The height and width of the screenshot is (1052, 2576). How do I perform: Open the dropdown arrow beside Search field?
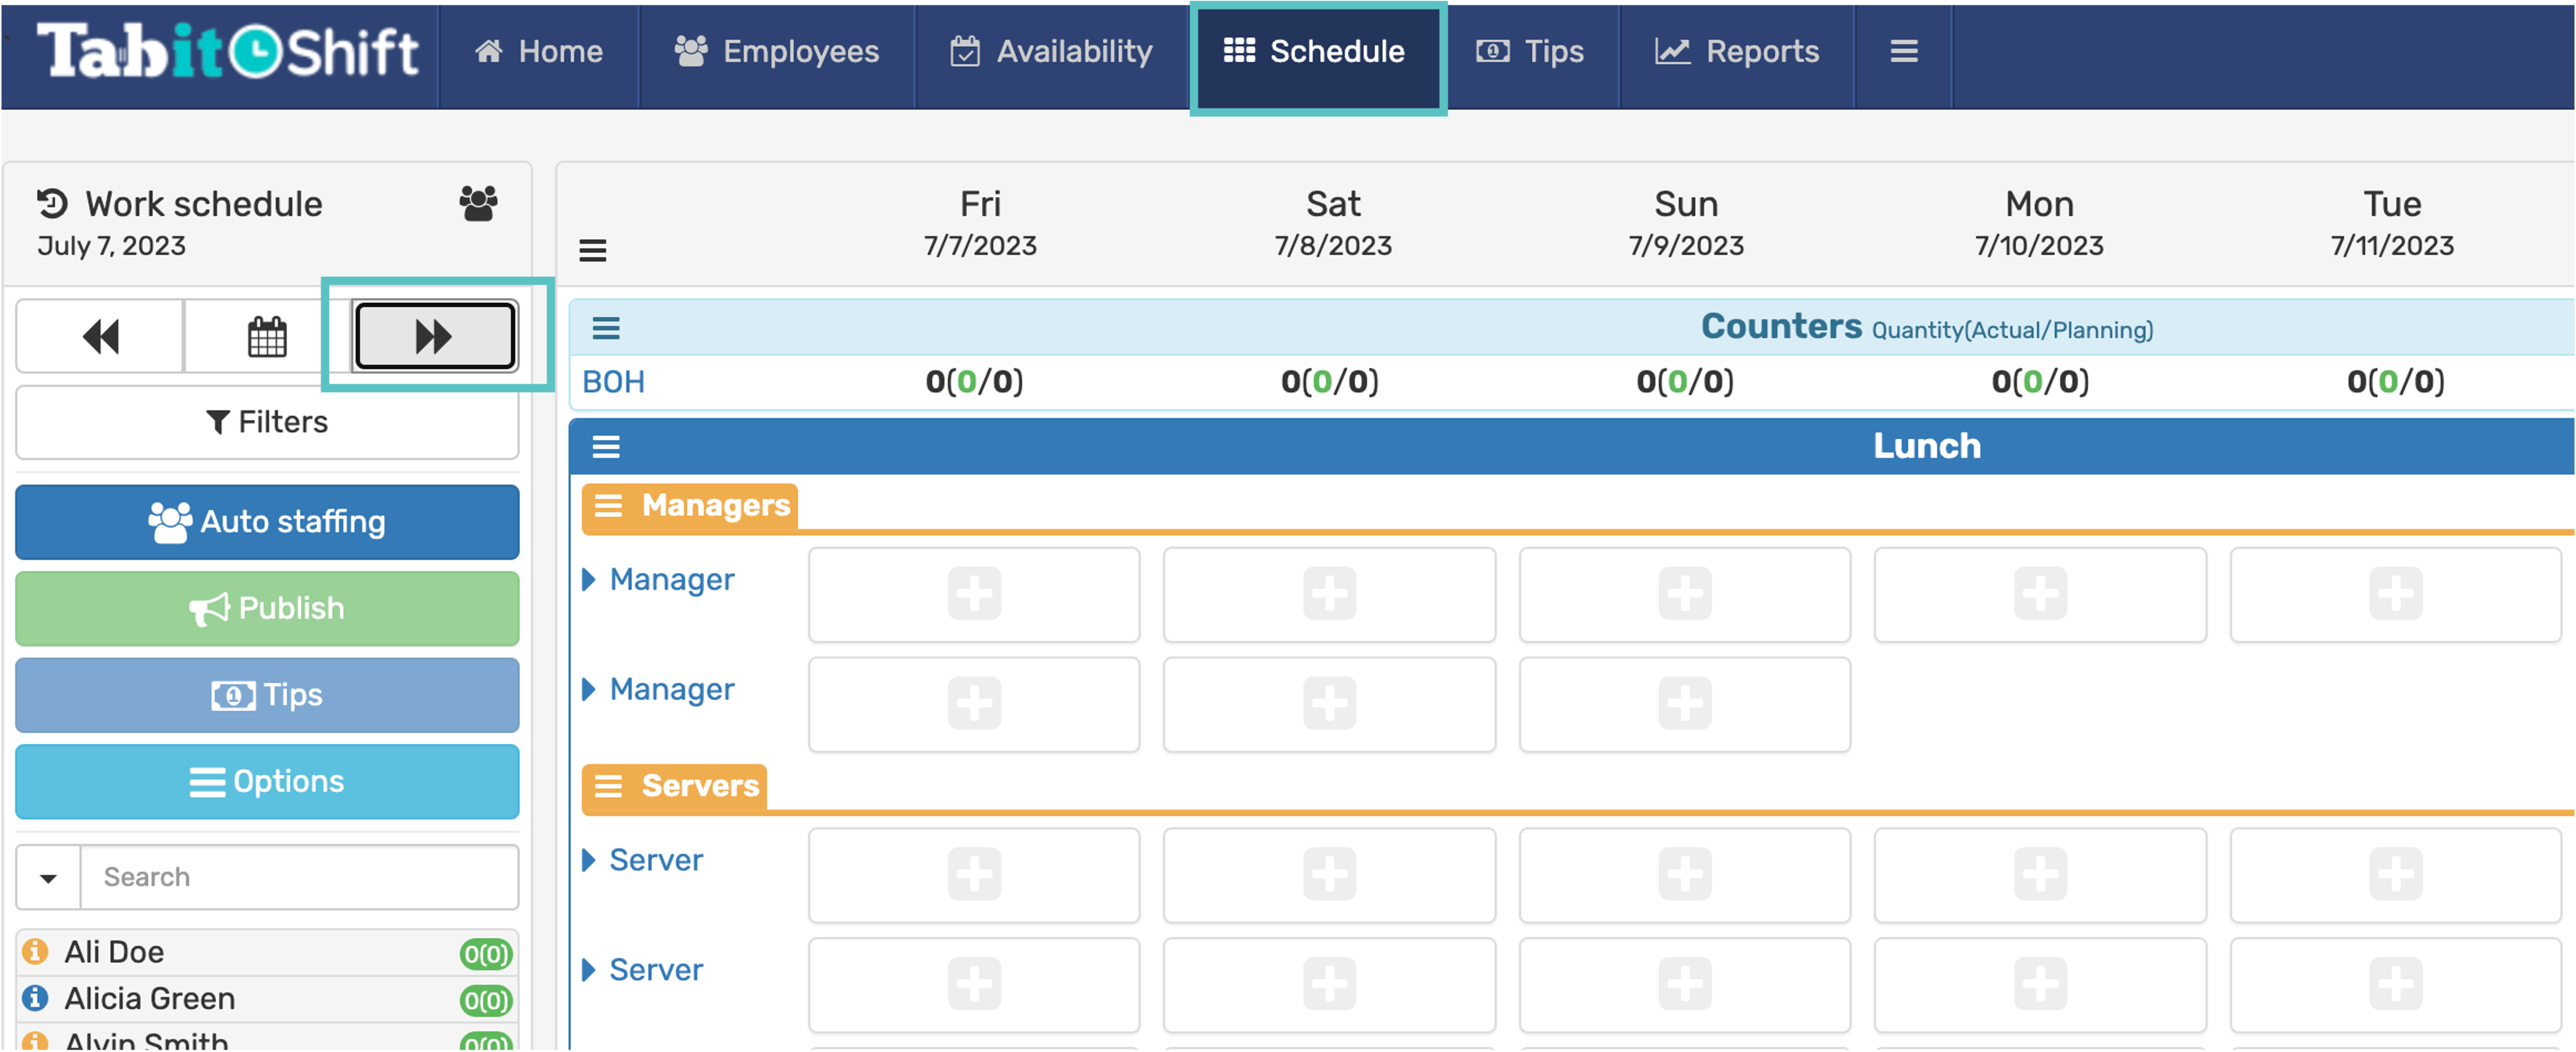click(x=48, y=878)
